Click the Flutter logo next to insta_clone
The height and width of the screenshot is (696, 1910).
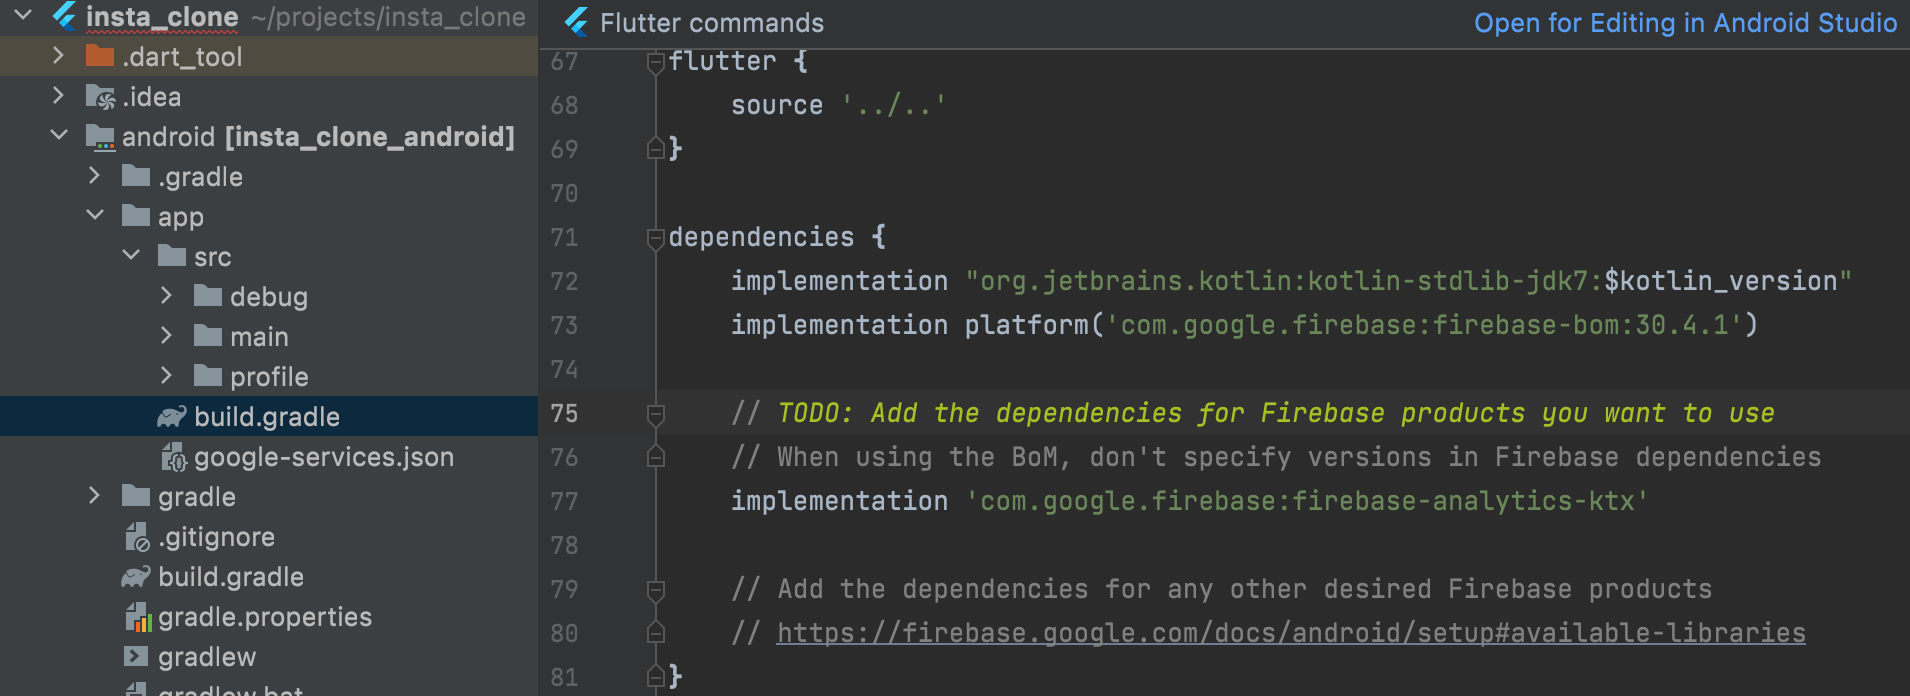click(x=65, y=16)
